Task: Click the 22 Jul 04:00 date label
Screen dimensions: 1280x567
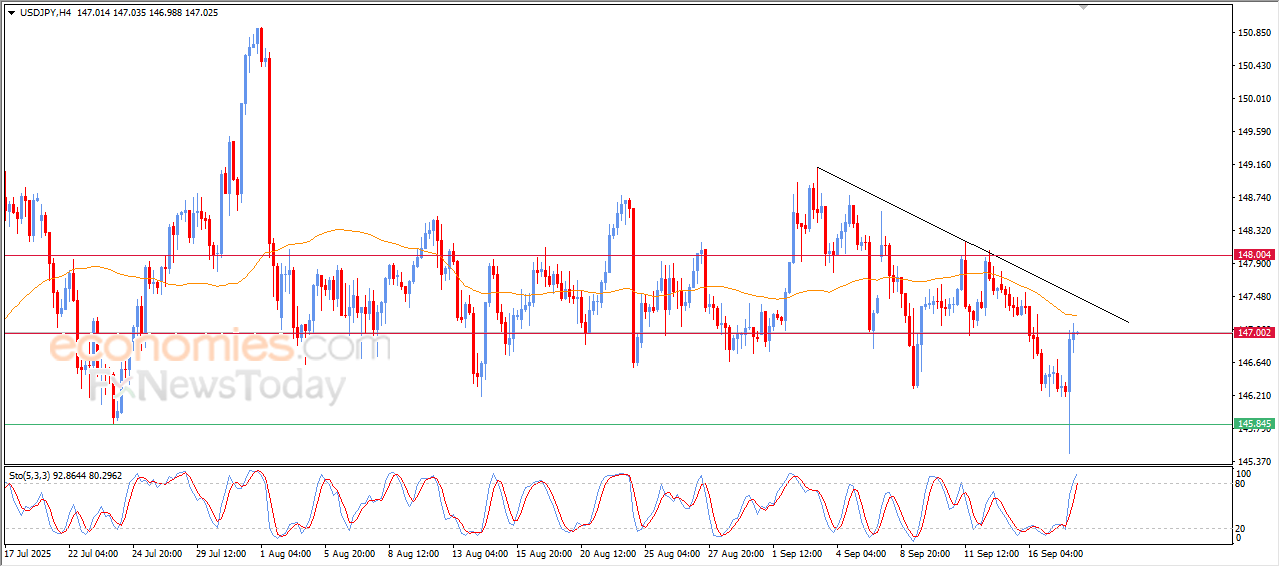Action: click(92, 553)
